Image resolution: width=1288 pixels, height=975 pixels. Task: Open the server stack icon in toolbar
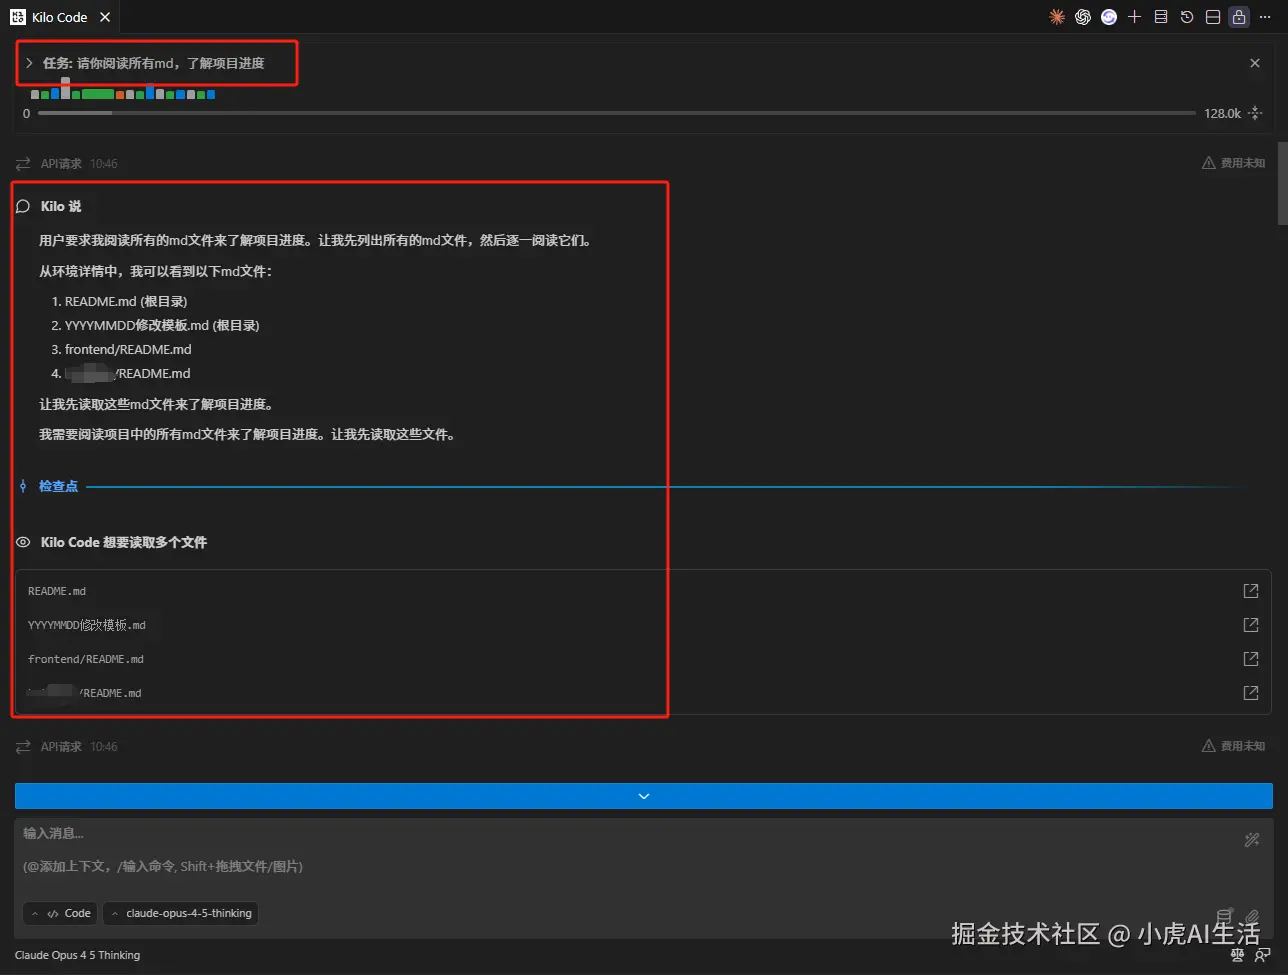pos(1160,17)
